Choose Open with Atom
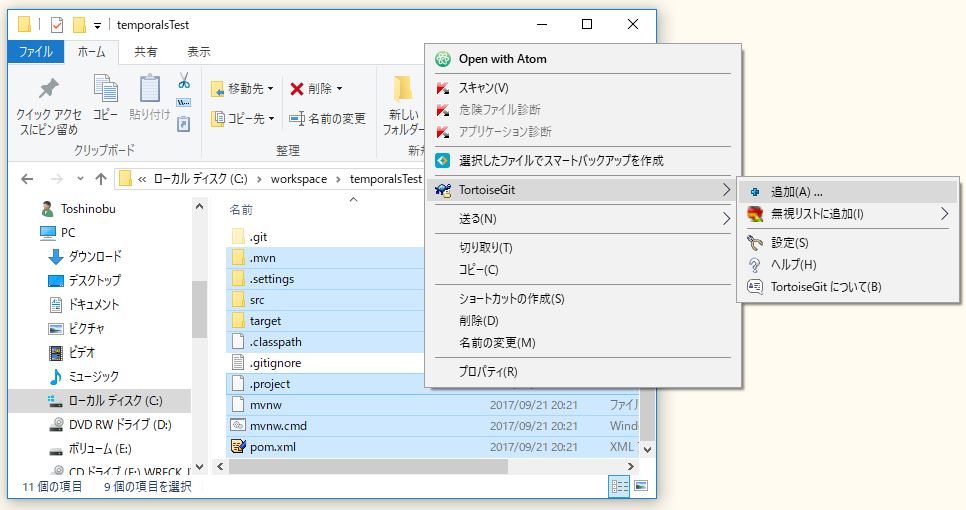Viewport: 966px width, 510px height. tap(582, 59)
